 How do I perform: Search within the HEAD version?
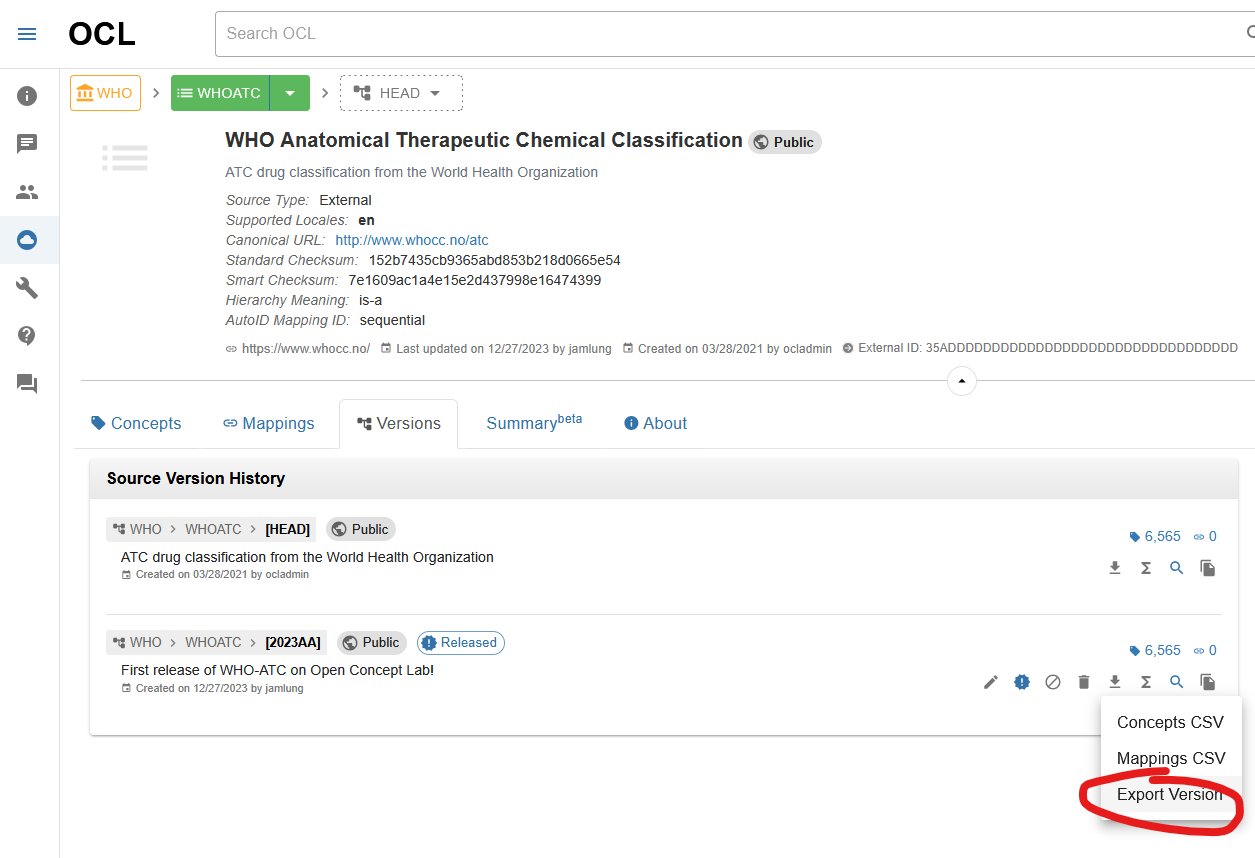pos(1177,568)
